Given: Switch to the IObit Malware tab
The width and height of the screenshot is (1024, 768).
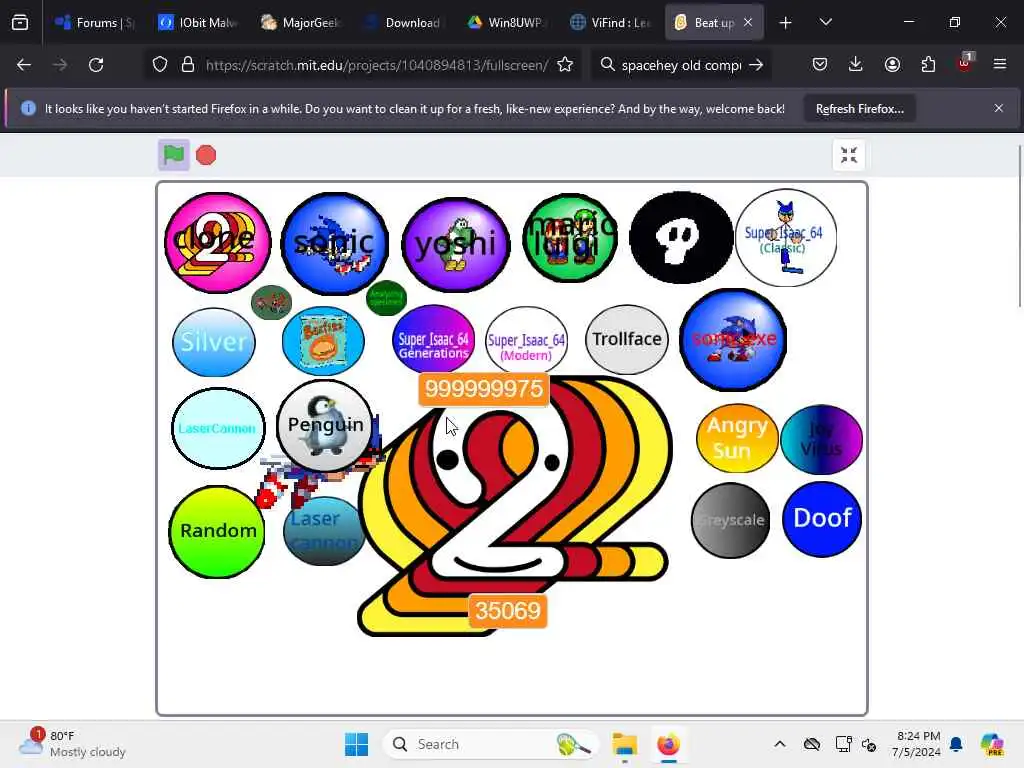Looking at the screenshot, I should pyautogui.click(x=198, y=22).
